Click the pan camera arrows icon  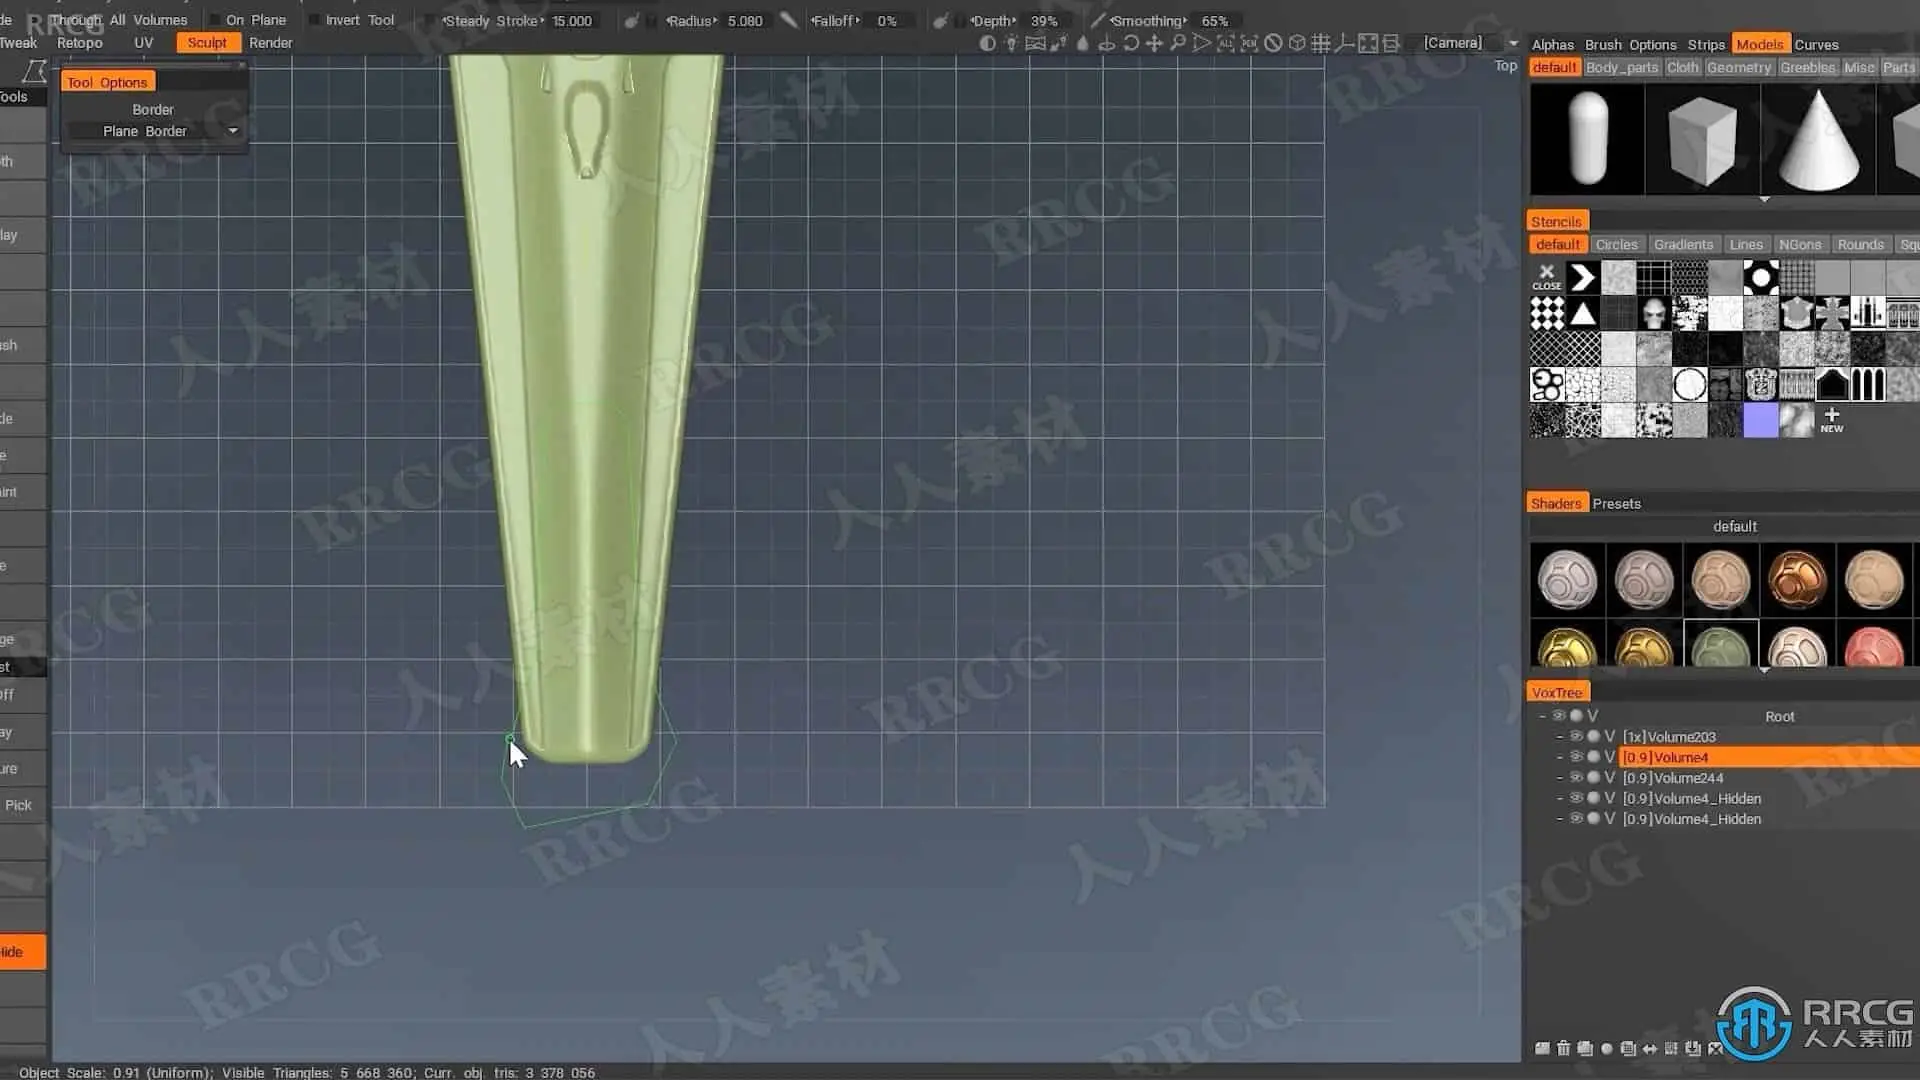(1154, 43)
